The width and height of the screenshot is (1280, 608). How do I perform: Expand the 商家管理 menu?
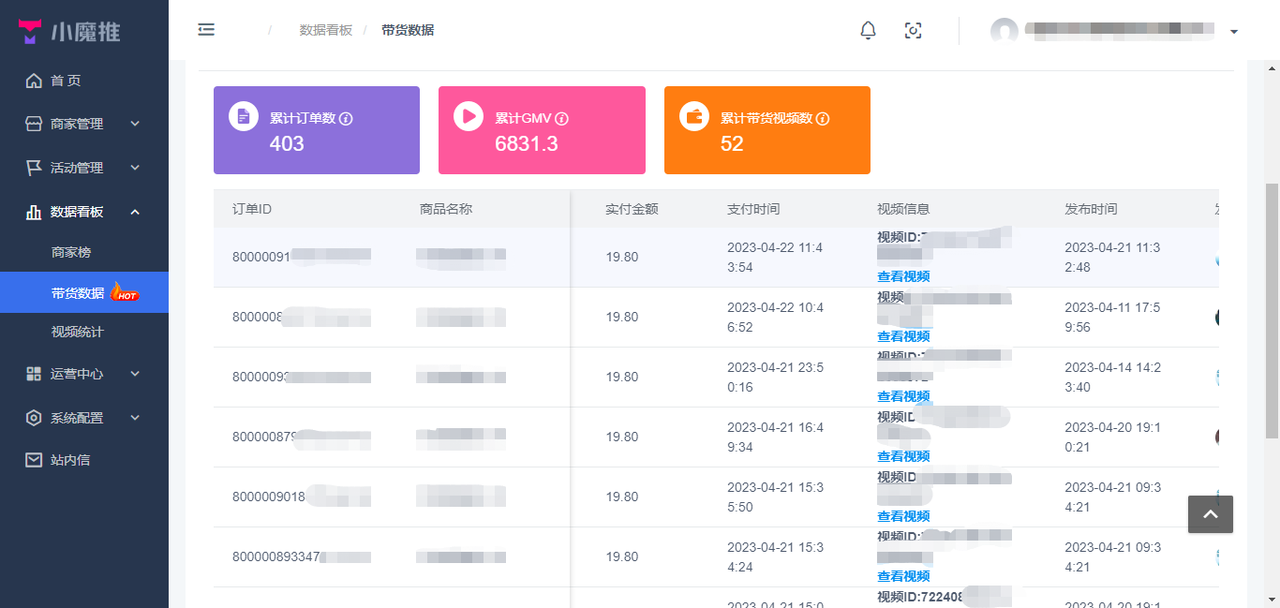pos(84,124)
